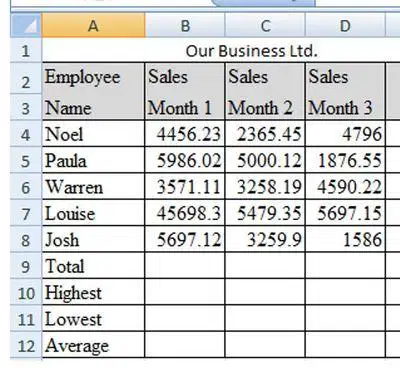The height and width of the screenshot is (368, 400).
Task: Click Warren's Month 3 value 4590.22
Action: [x=345, y=186]
